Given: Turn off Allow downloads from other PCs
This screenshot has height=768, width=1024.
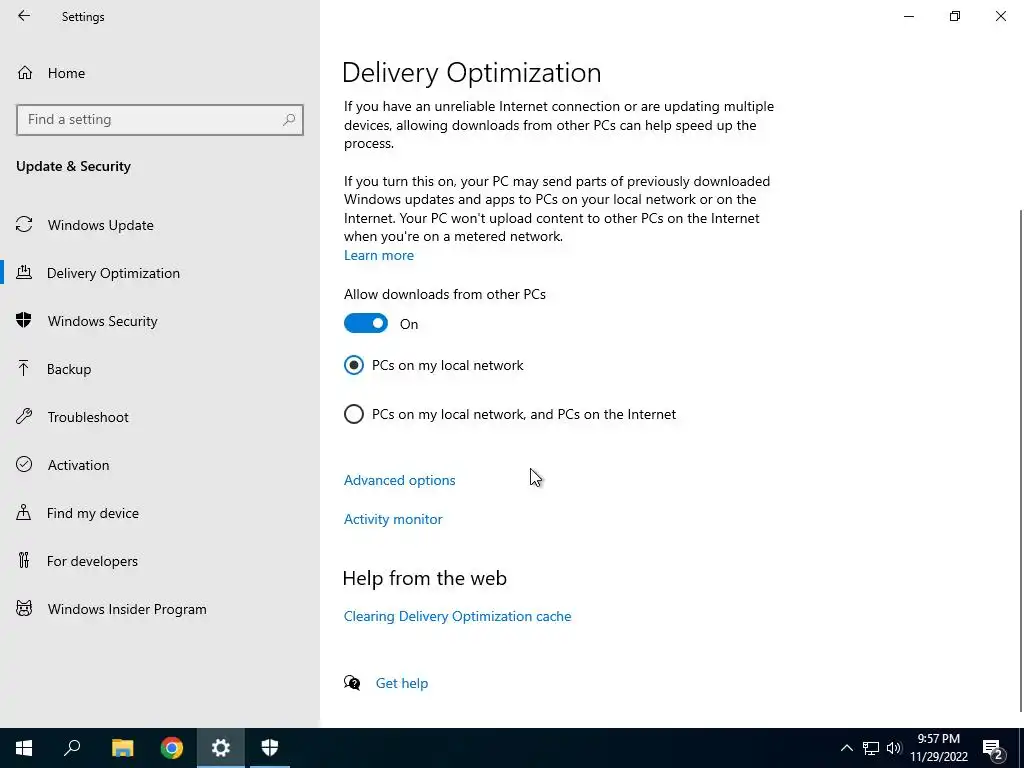Looking at the screenshot, I should click(366, 323).
